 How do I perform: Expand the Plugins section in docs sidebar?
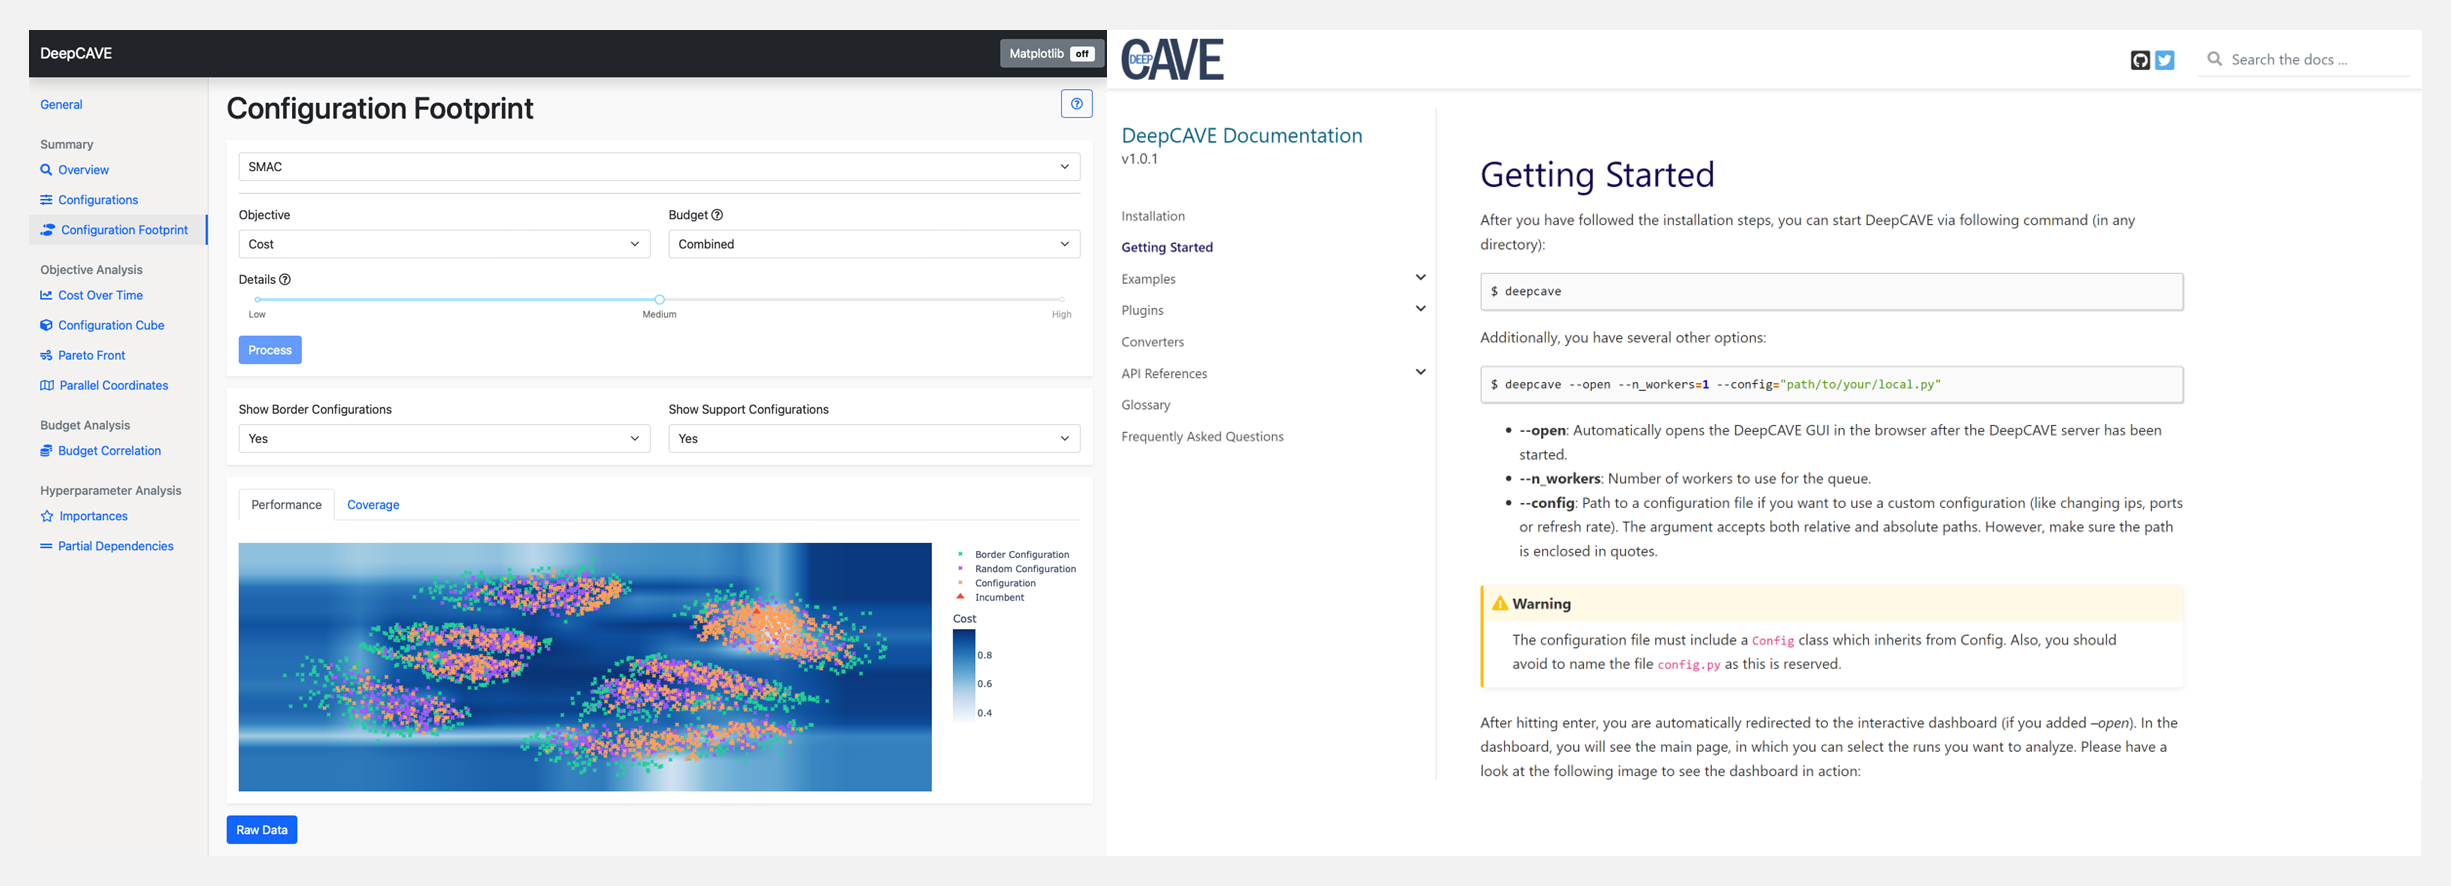coord(1420,309)
